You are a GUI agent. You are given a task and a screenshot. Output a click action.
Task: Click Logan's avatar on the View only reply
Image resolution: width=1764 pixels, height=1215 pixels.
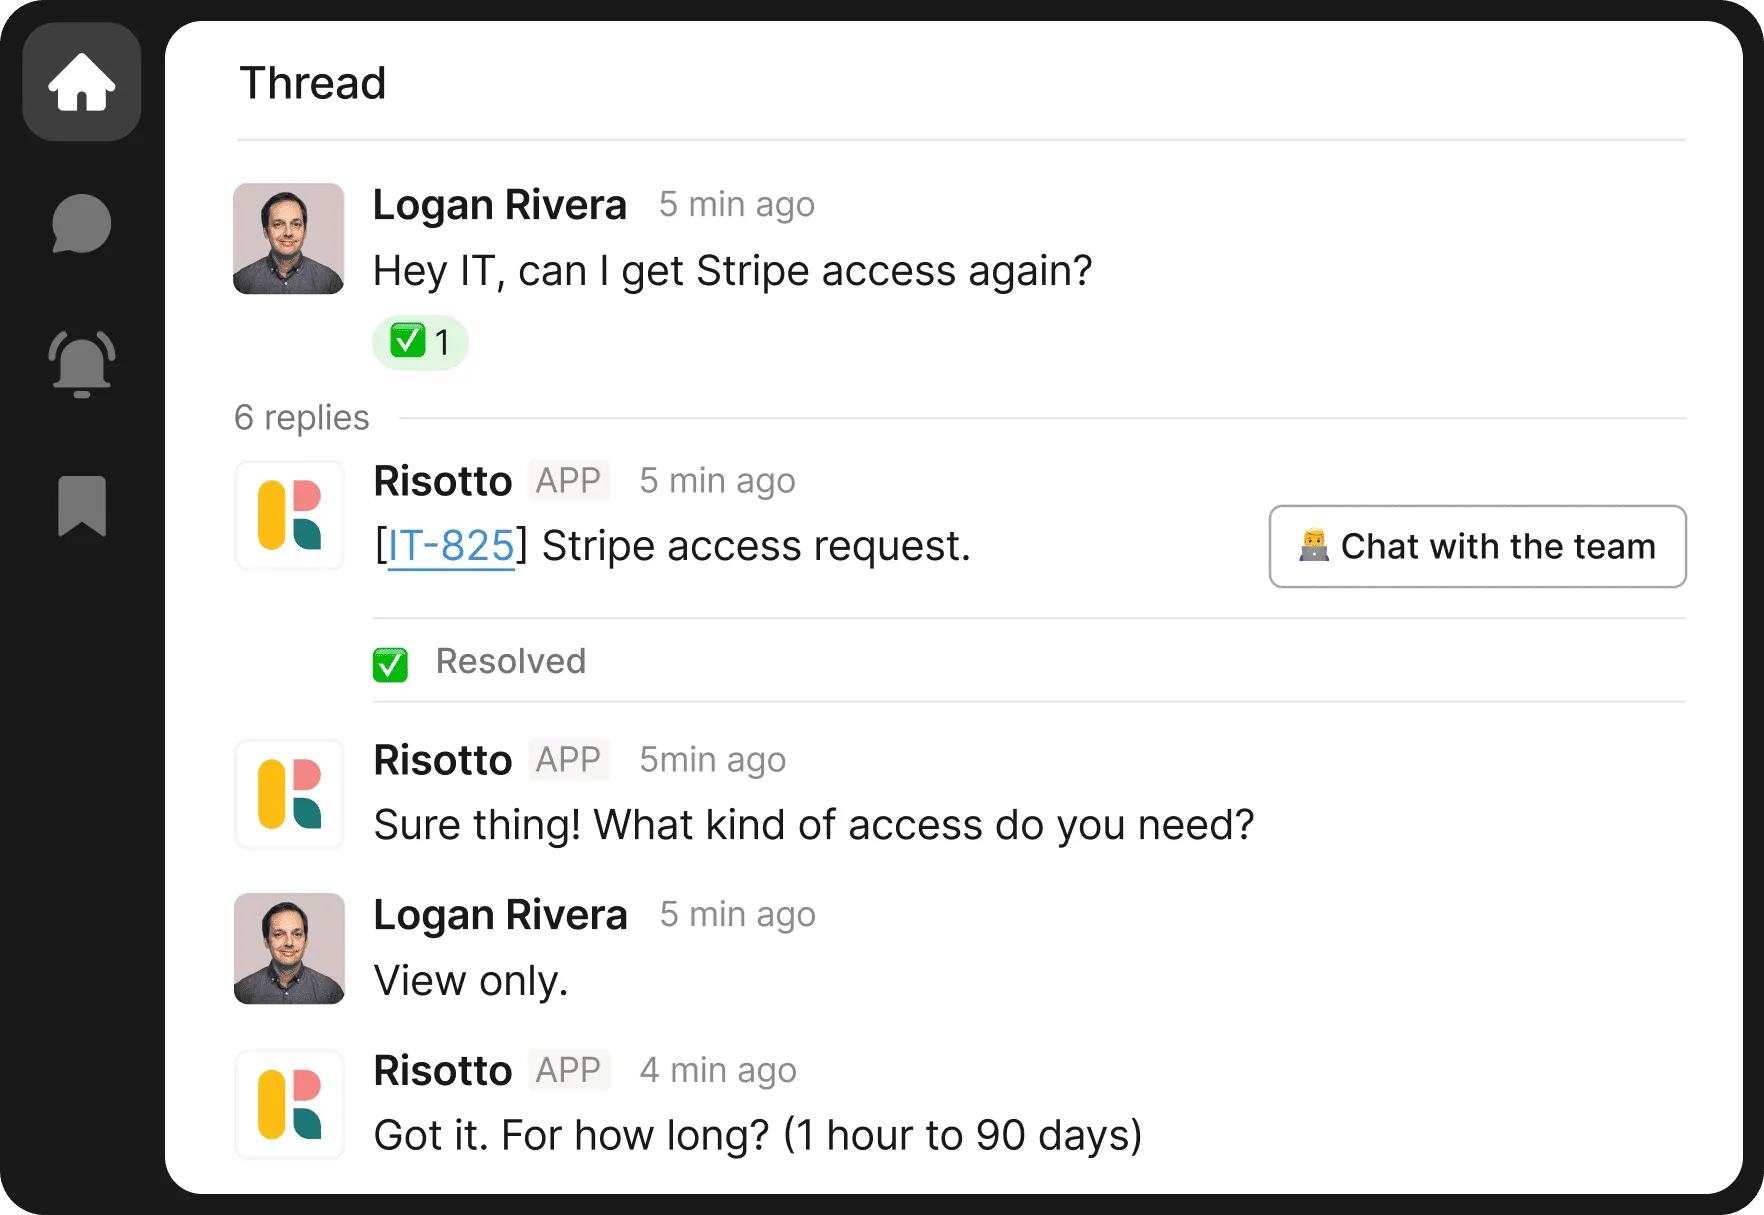[x=289, y=948]
